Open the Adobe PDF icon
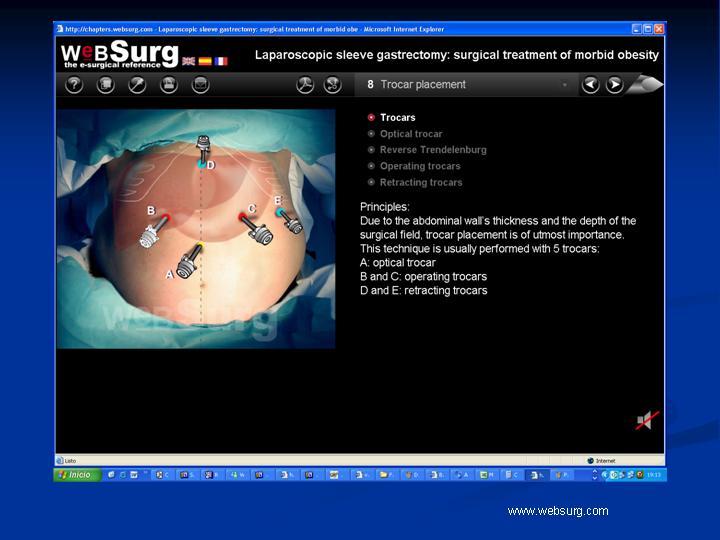The image size is (720, 540). coord(305,85)
